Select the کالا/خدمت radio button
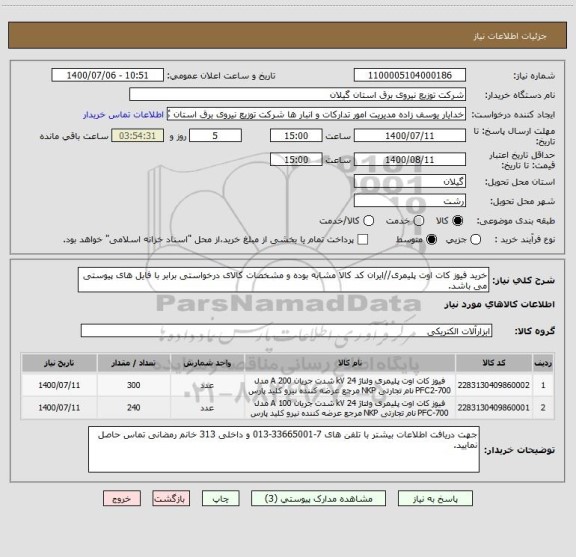The image size is (576, 557). tap(368, 220)
